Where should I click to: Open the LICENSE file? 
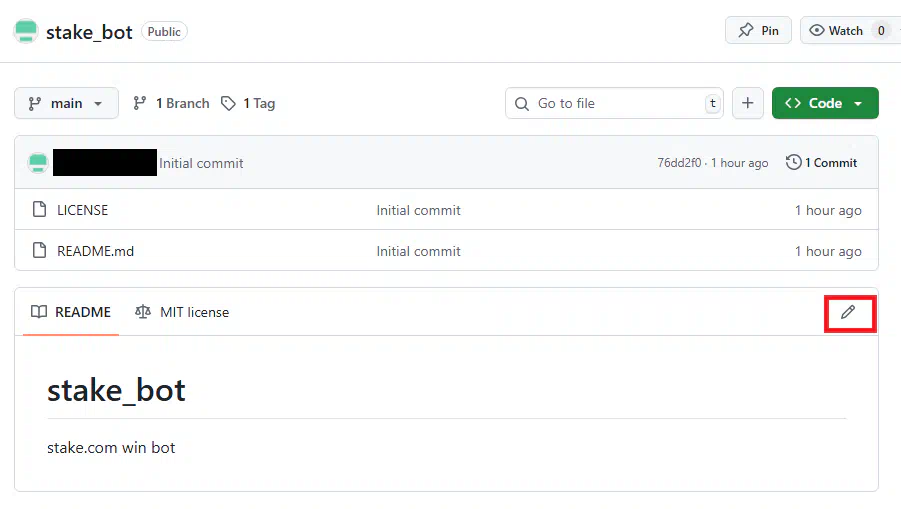click(82, 210)
